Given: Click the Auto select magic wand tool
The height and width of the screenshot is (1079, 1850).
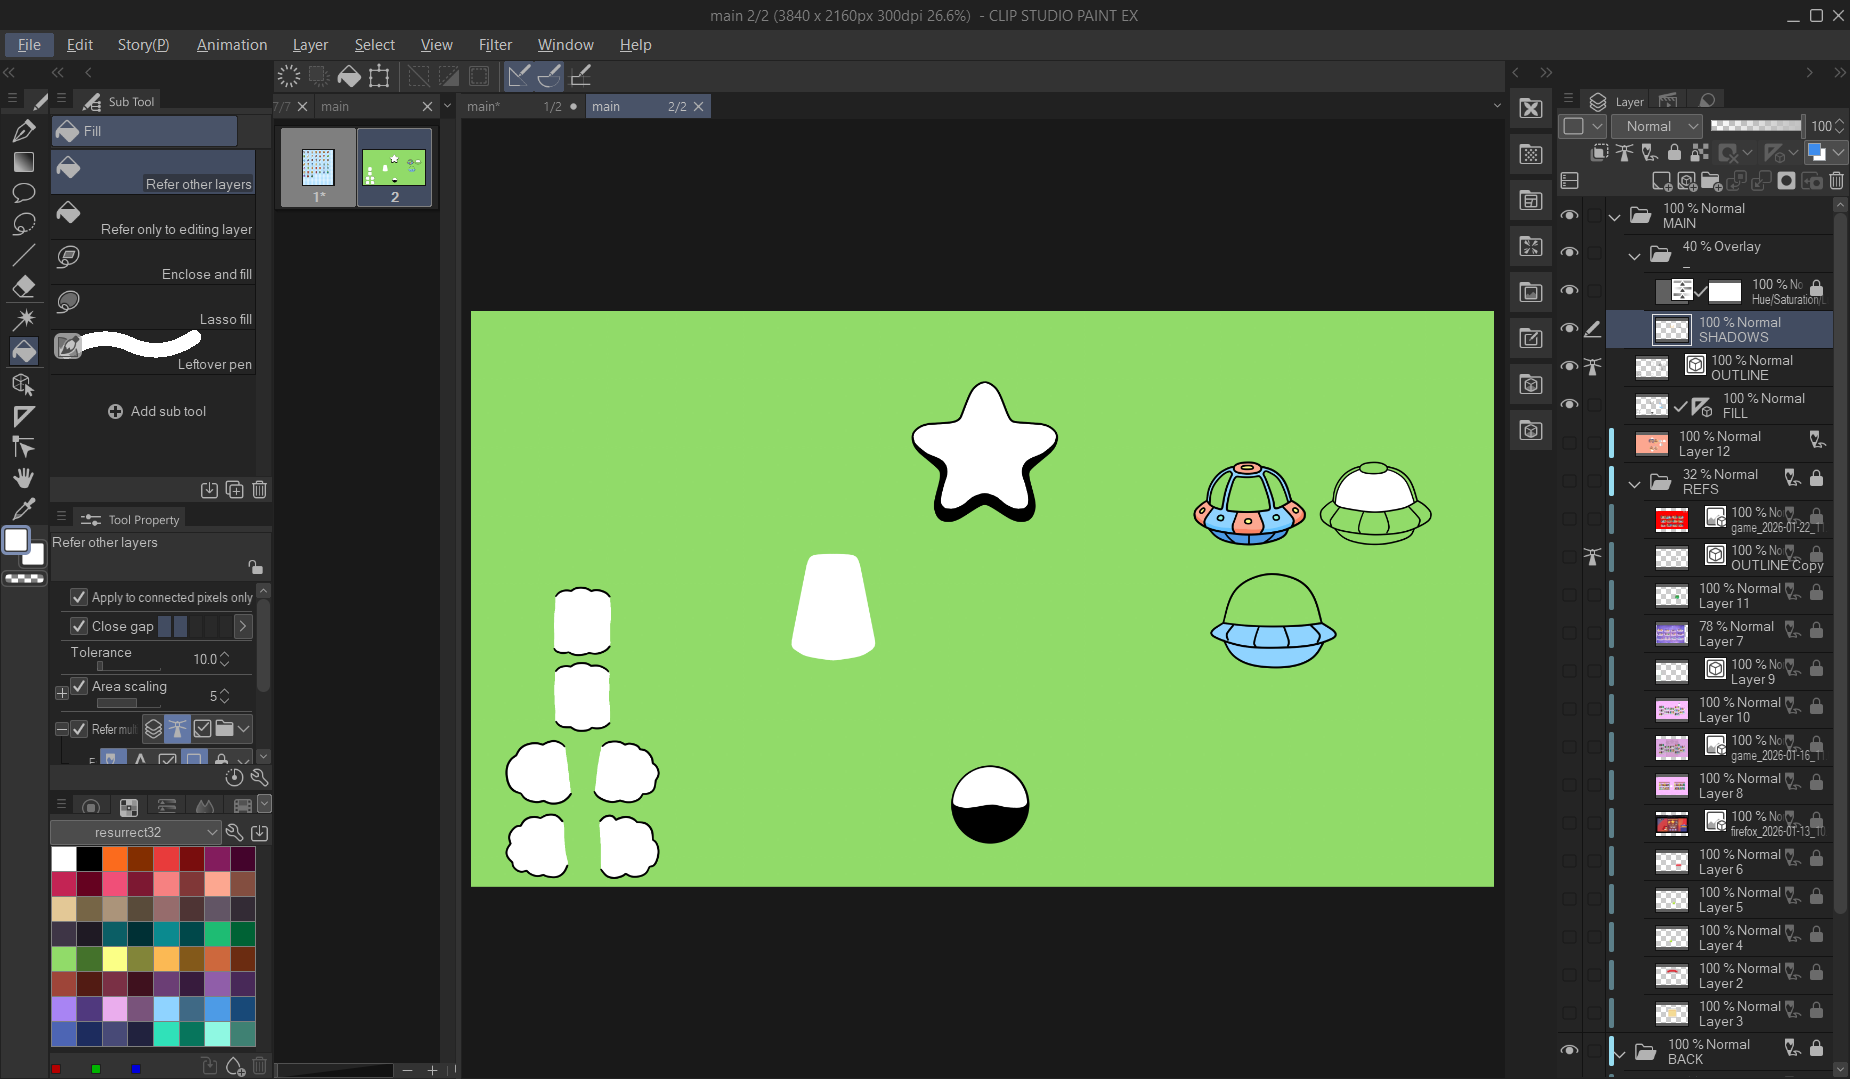Looking at the screenshot, I should coord(24,319).
